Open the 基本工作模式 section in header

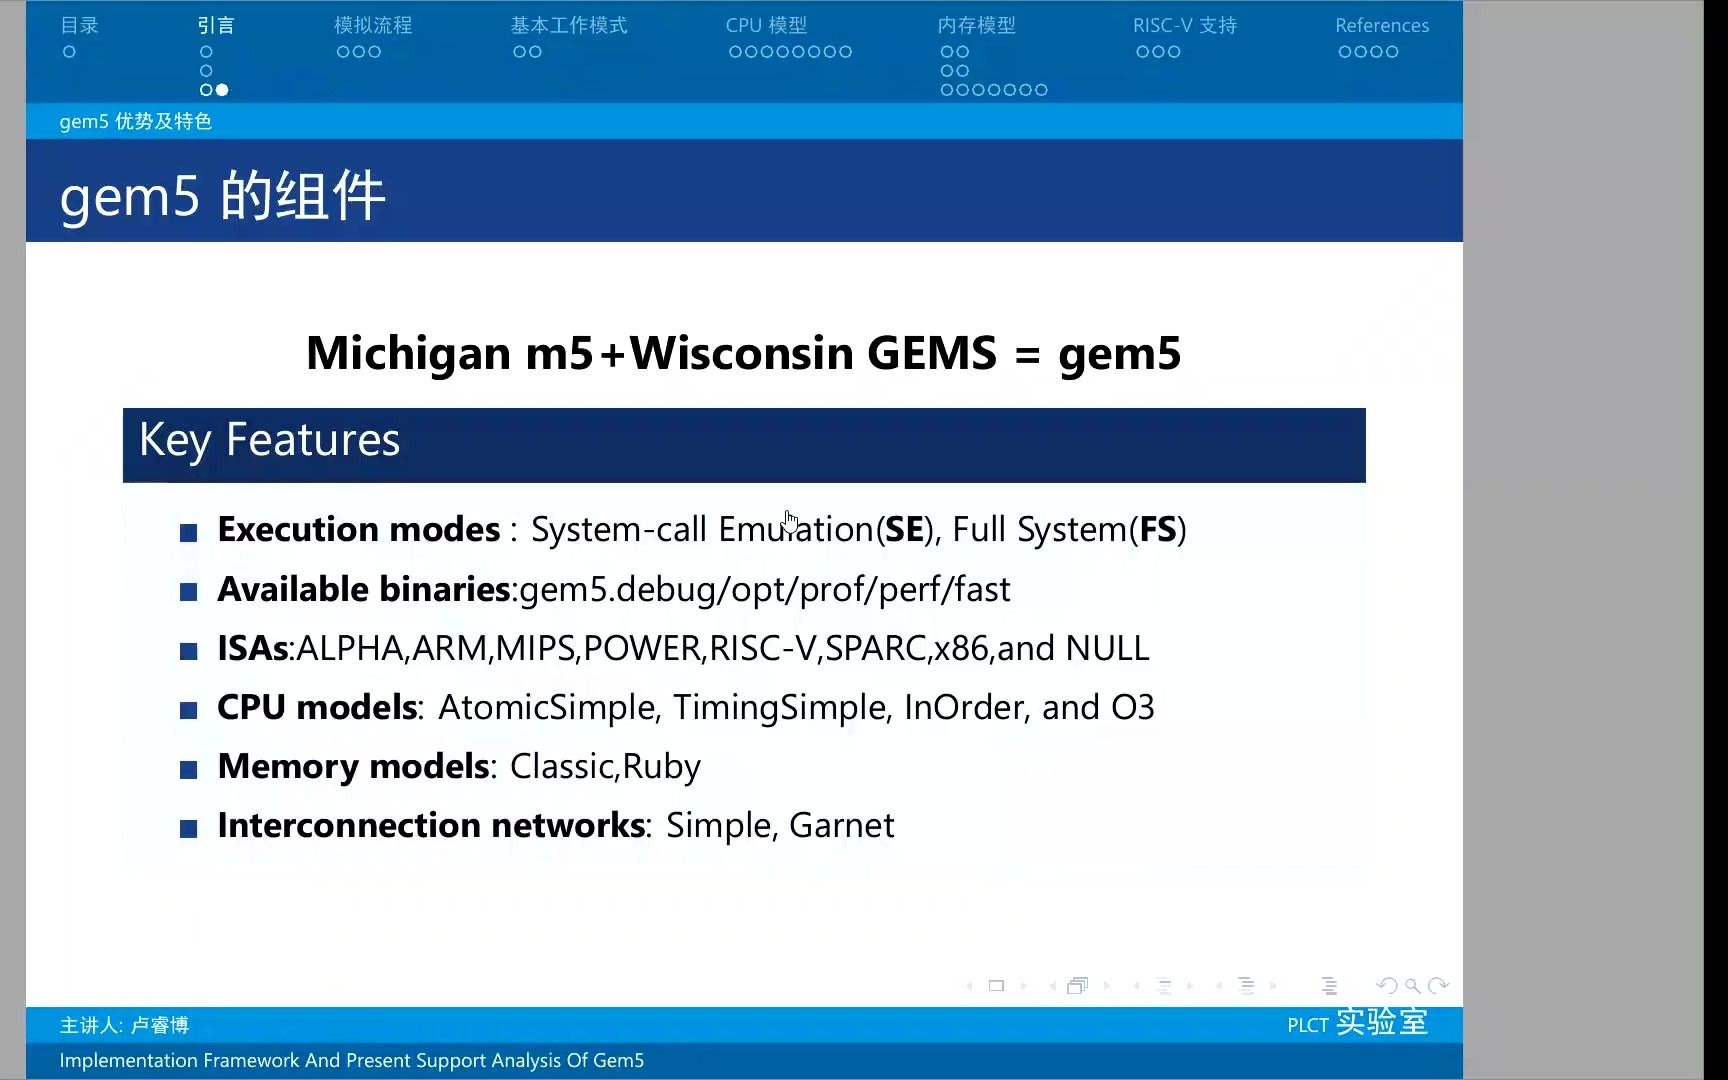coord(569,25)
